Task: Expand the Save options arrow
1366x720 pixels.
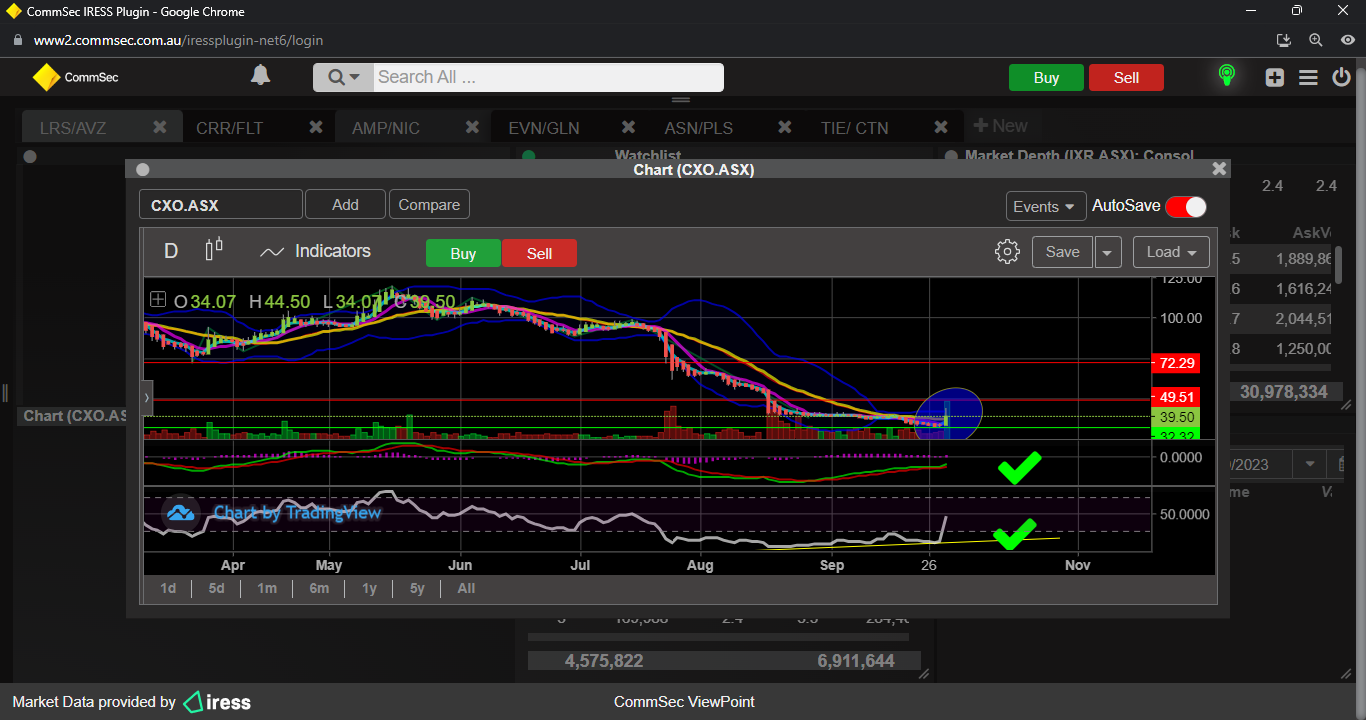Action: click(1107, 252)
